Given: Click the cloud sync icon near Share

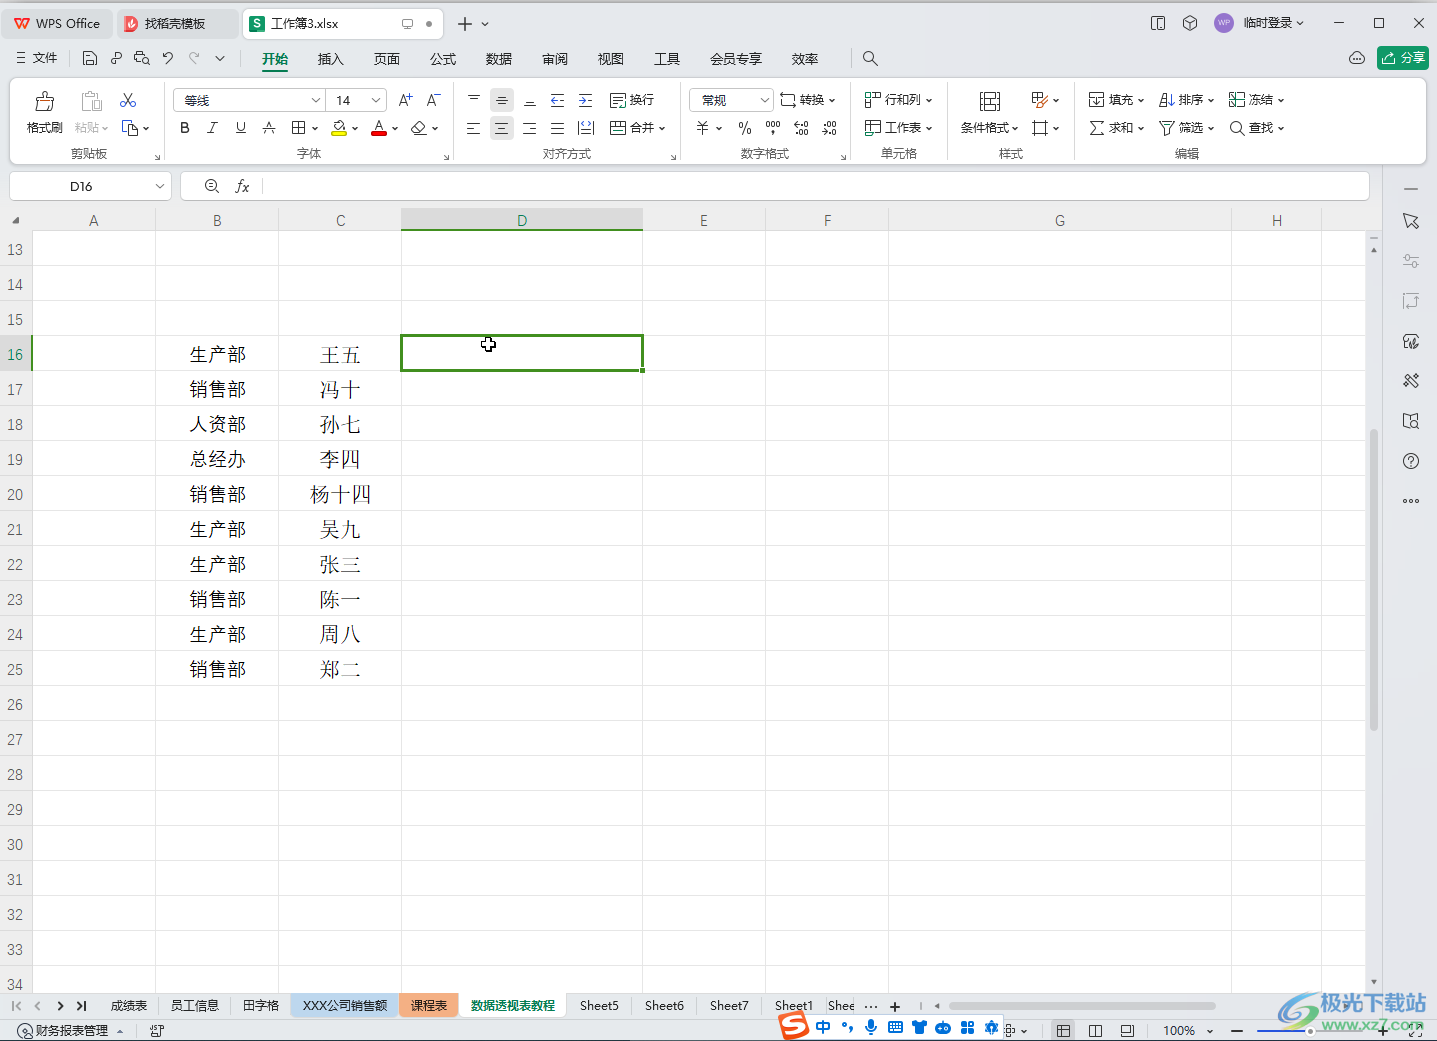Looking at the screenshot, I should tap(1357, 58).
